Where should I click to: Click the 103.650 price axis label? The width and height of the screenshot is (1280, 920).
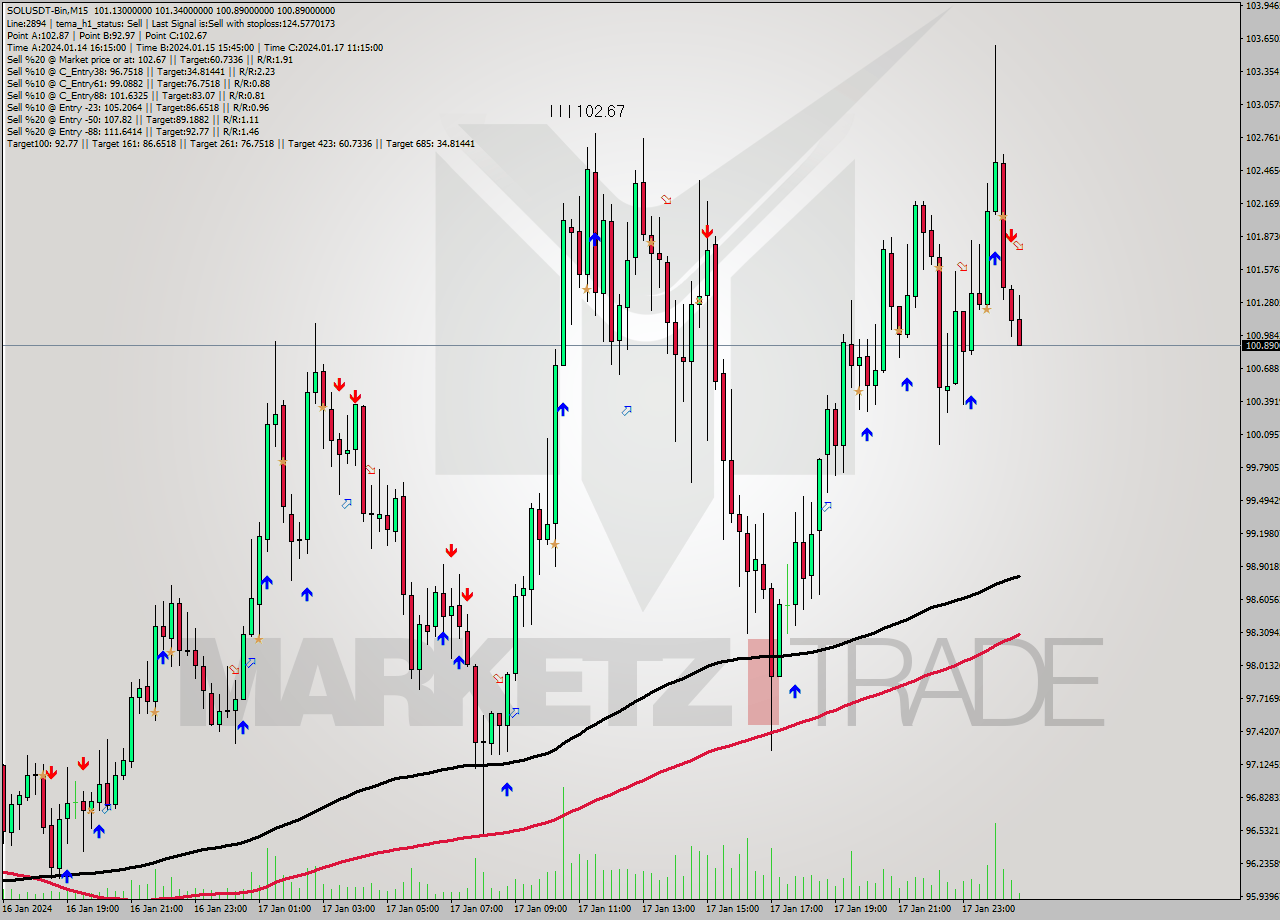coord(1262,38)
